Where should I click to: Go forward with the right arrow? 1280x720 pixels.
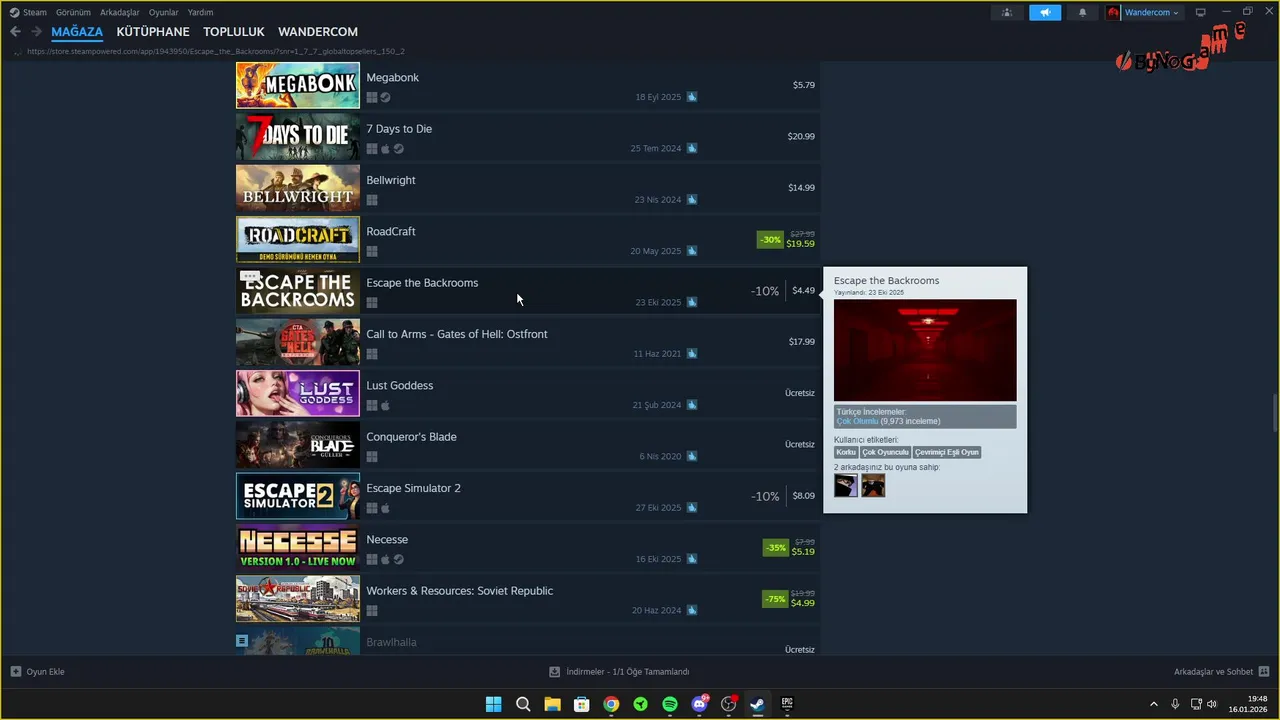[x=37, y=32]
